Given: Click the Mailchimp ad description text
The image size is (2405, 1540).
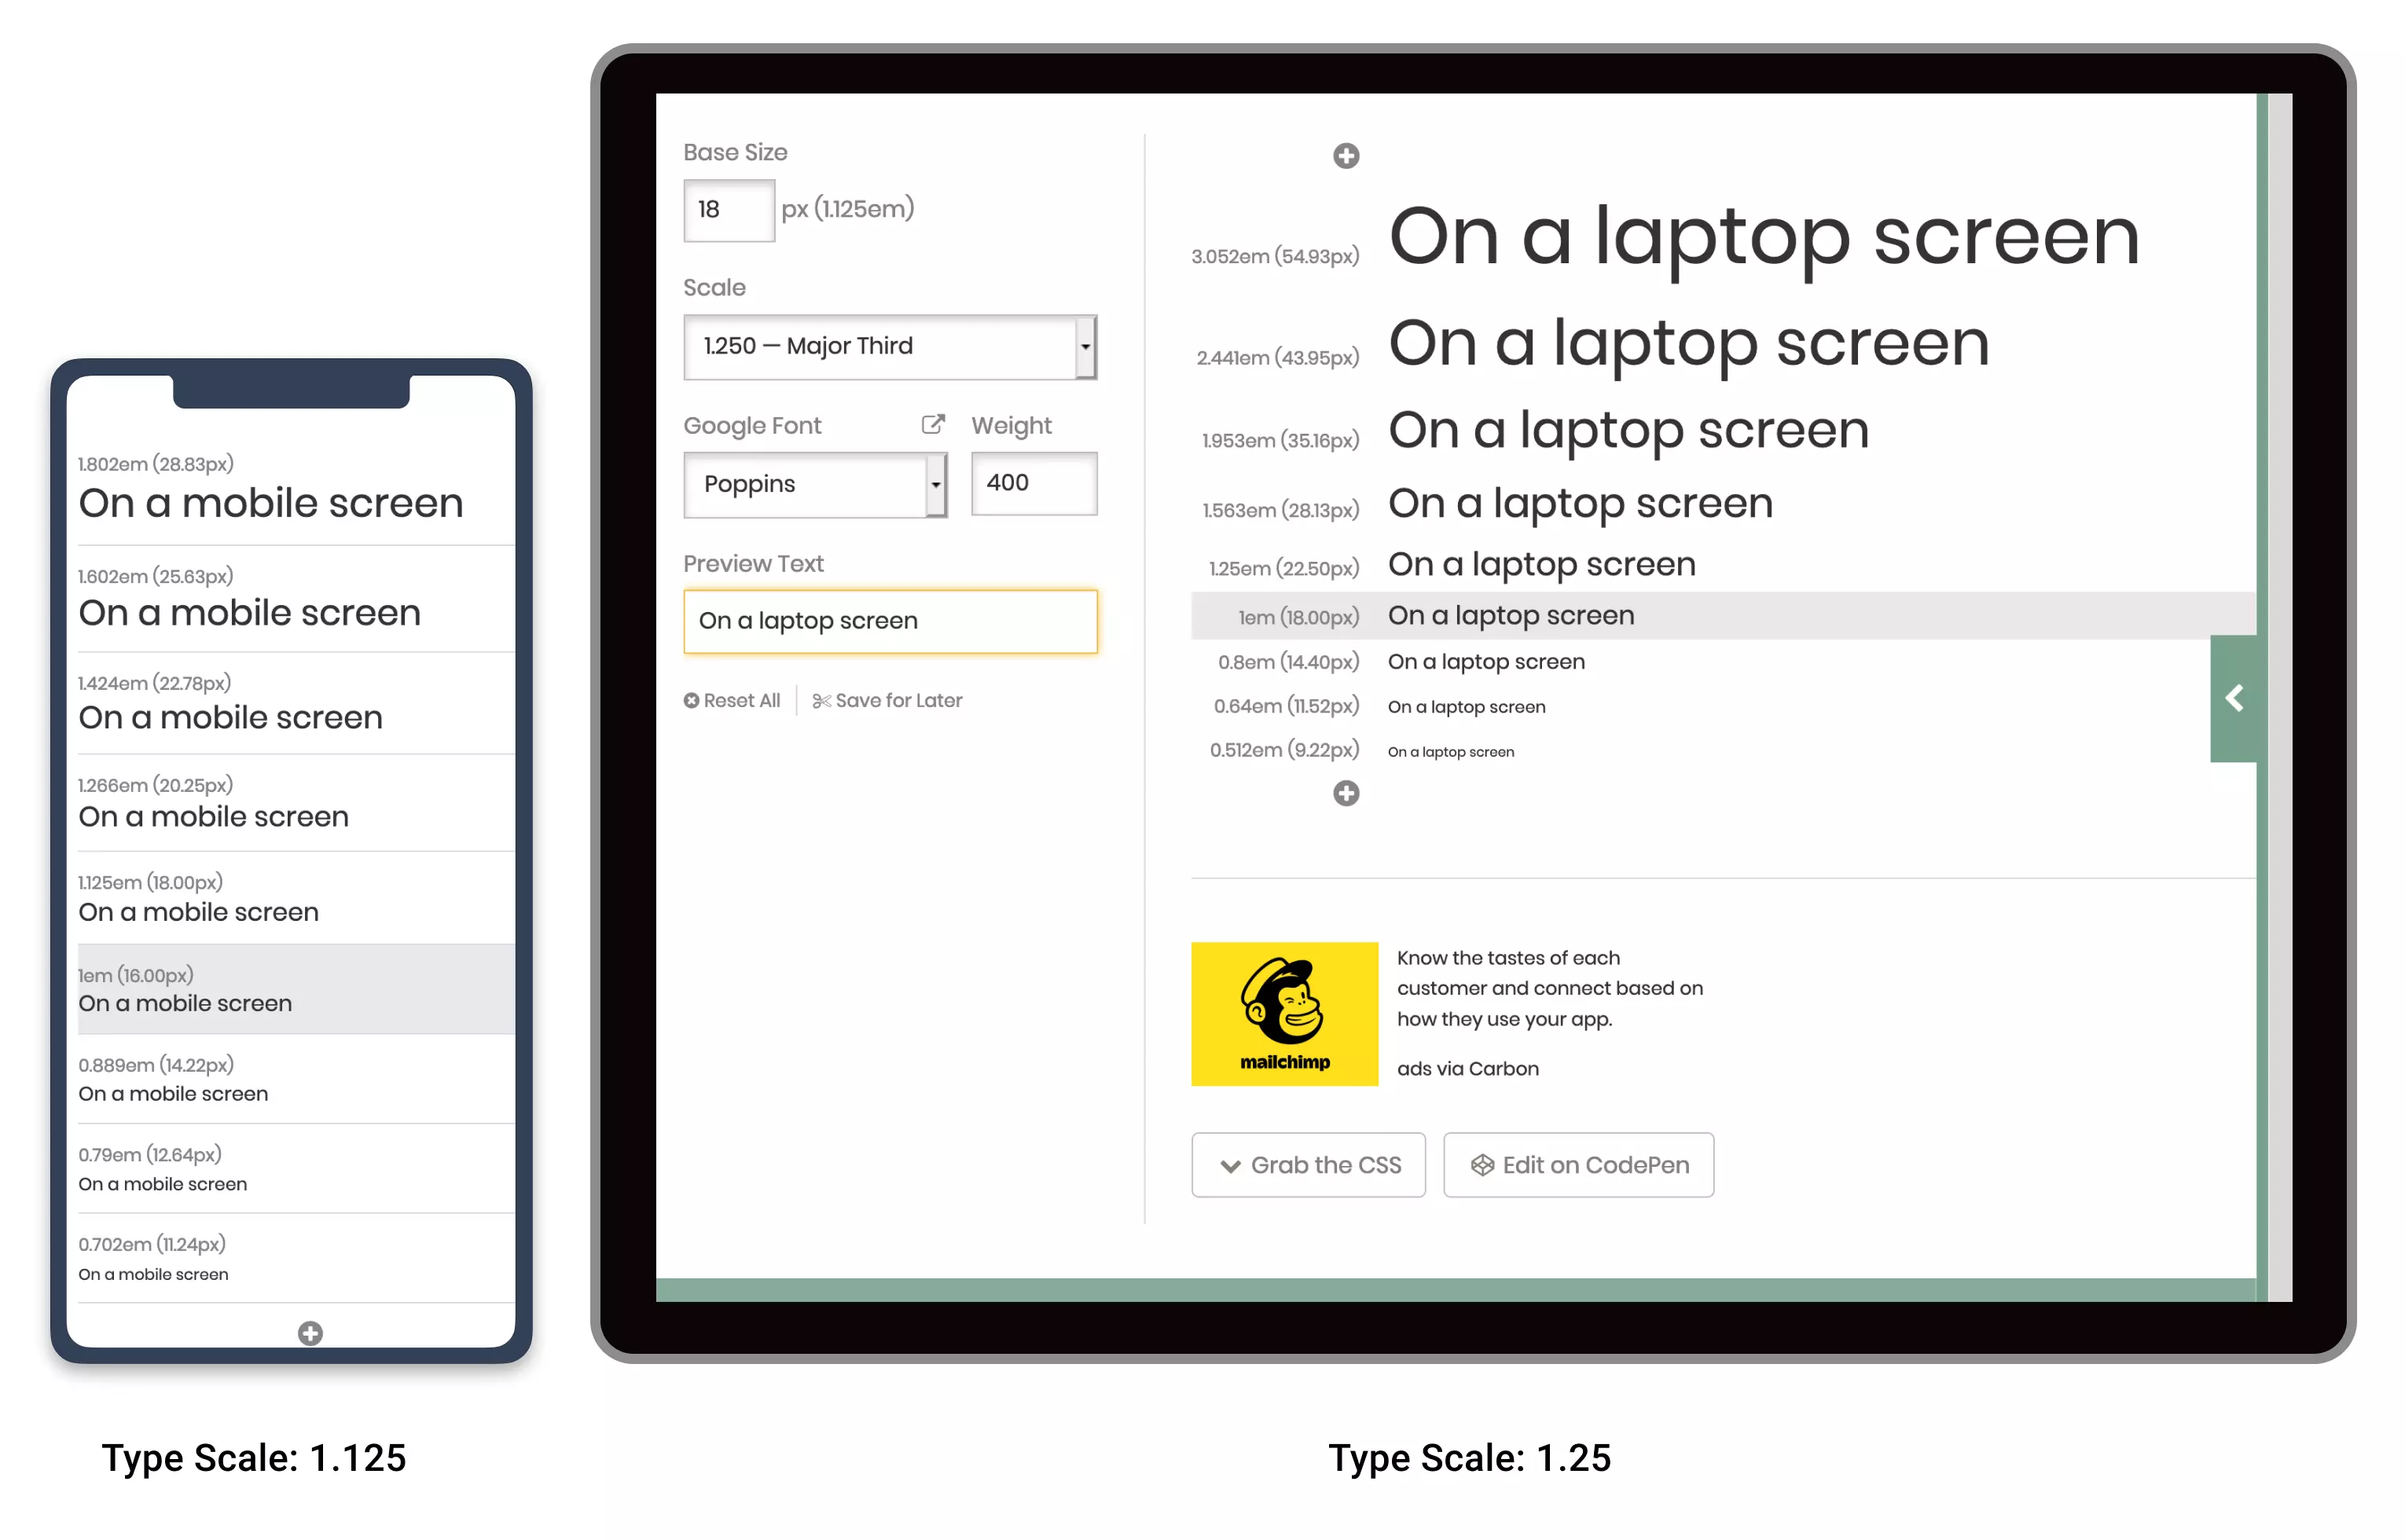Looking at the screenshot, I should pos(1549,988).
